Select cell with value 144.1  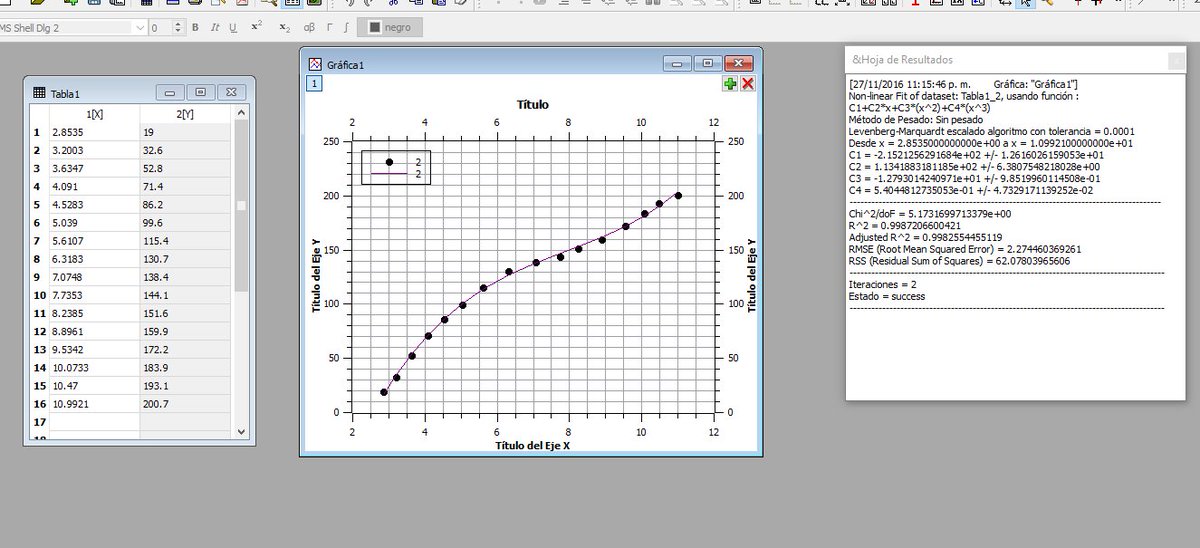185,295
